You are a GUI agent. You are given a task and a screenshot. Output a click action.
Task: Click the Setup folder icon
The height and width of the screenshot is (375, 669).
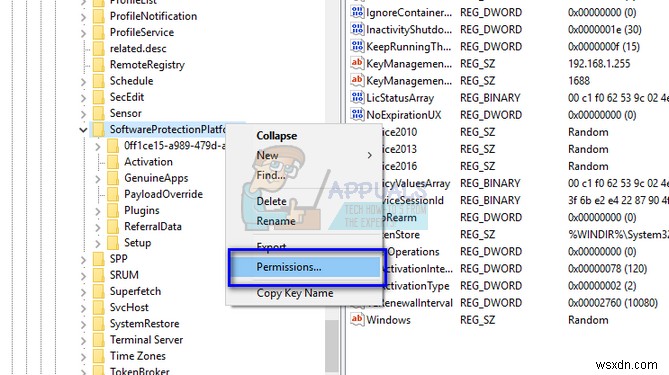(113, 243)
